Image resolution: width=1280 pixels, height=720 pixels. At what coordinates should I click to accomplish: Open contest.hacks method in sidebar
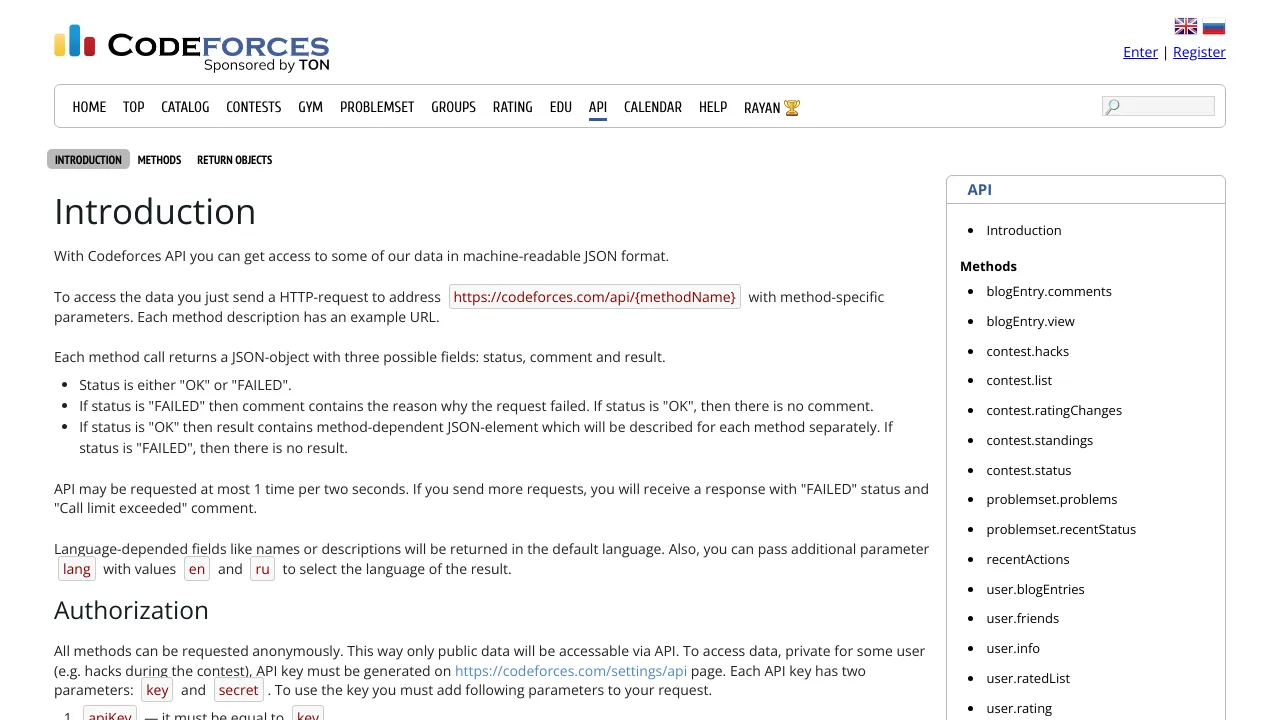(1028, 351)
